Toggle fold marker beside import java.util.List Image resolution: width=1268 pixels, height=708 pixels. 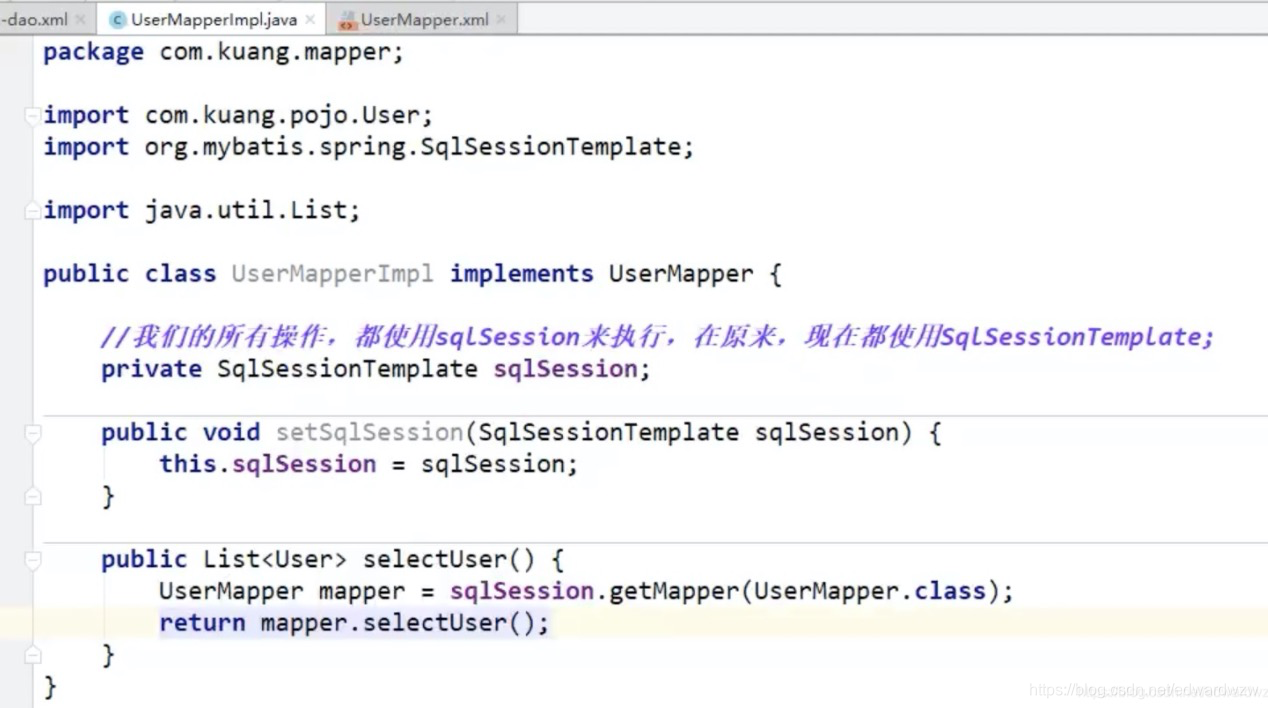pos(32,210)
